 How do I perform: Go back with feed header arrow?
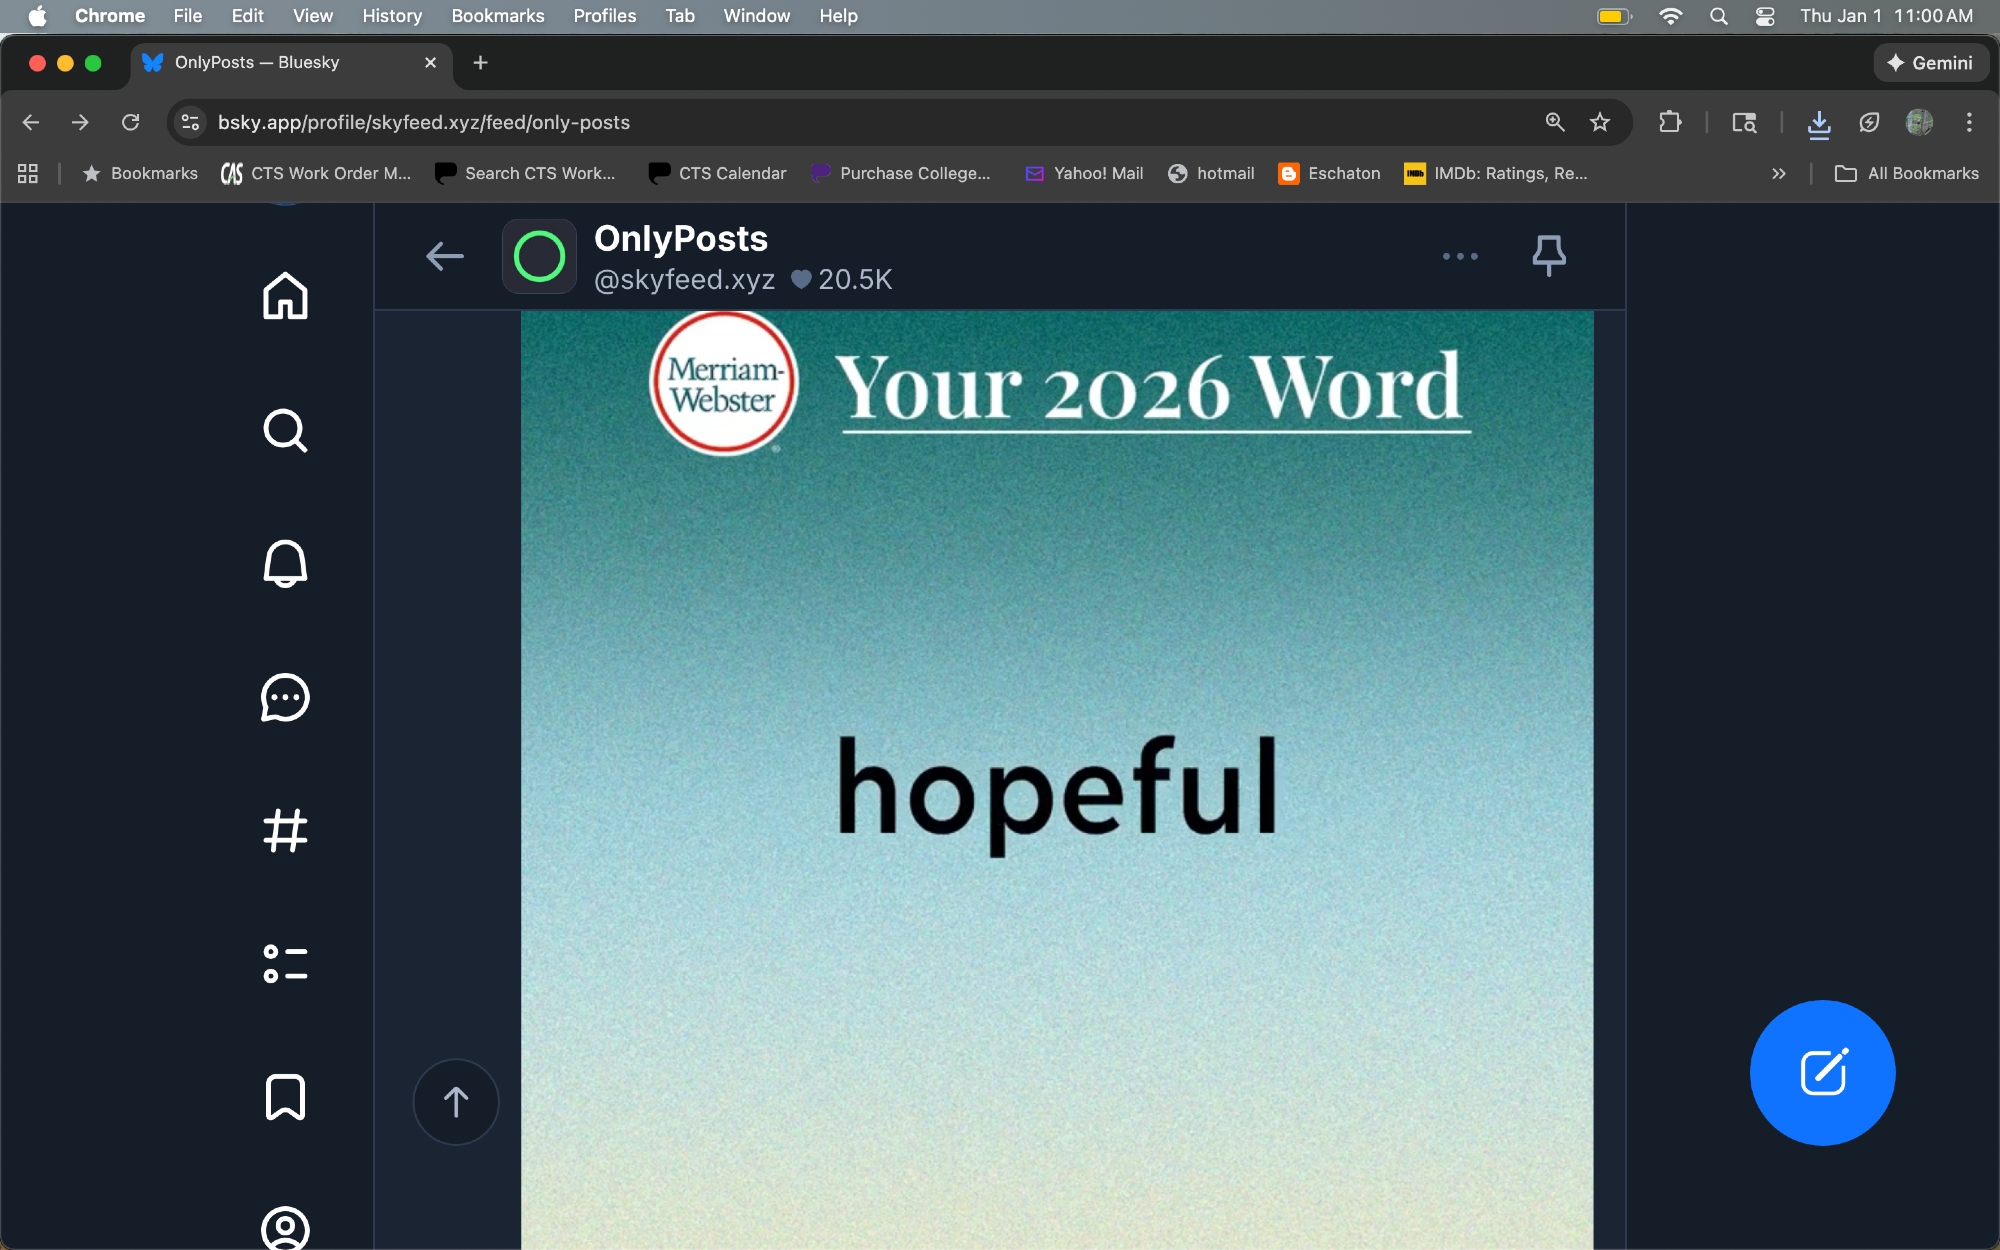pyautogui.click(x=445, y=256)
